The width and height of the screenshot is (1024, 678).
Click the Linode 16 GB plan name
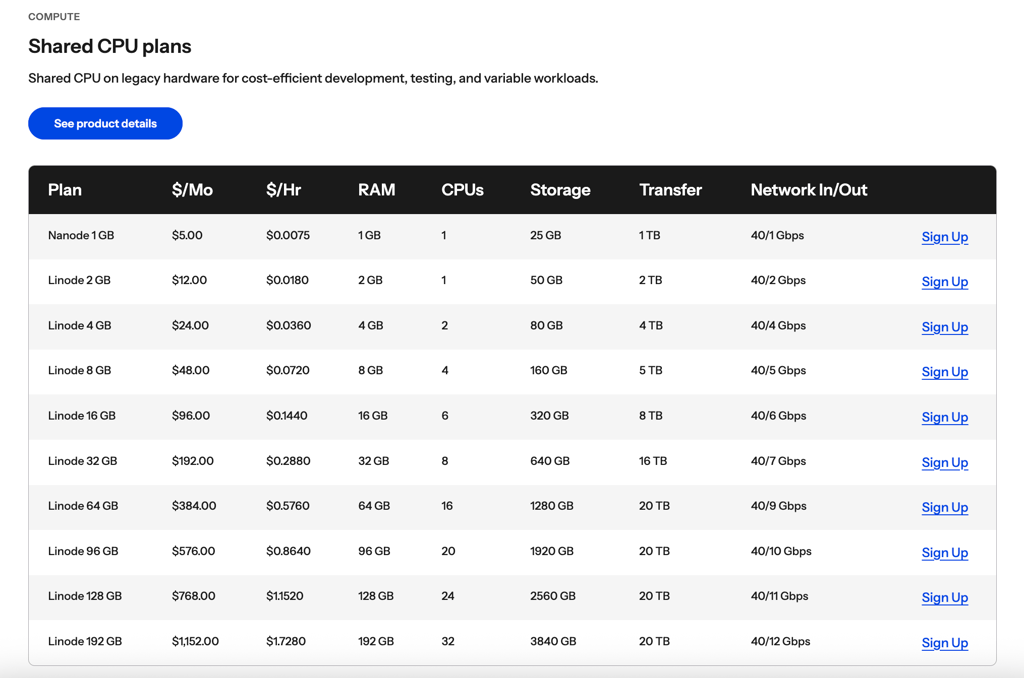82,415
